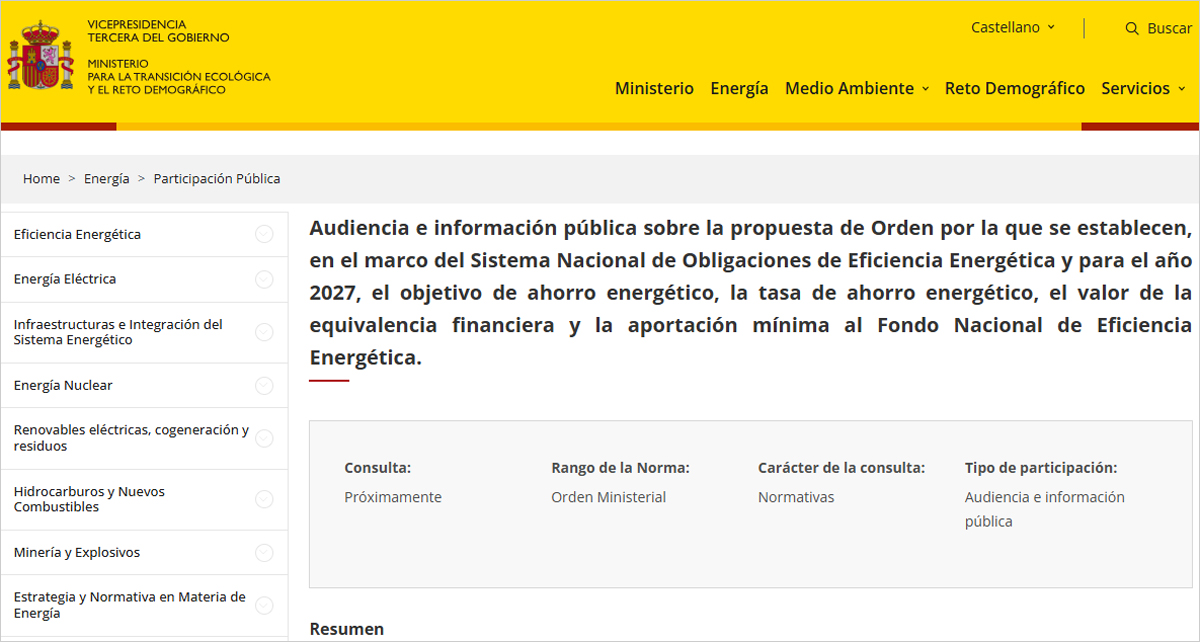Click the Tipo de participación: label
Screen dimensions: 1200x642
click(x=1041, y=467)
